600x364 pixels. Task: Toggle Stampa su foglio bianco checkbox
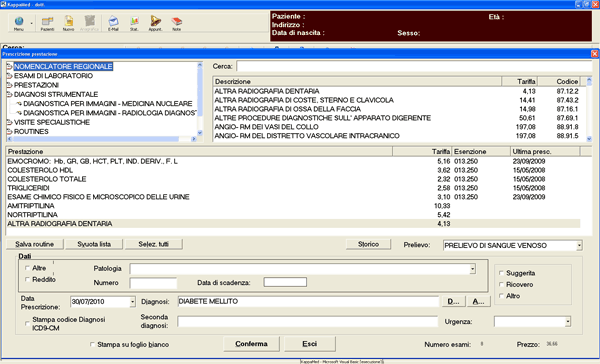coord(92,344)
